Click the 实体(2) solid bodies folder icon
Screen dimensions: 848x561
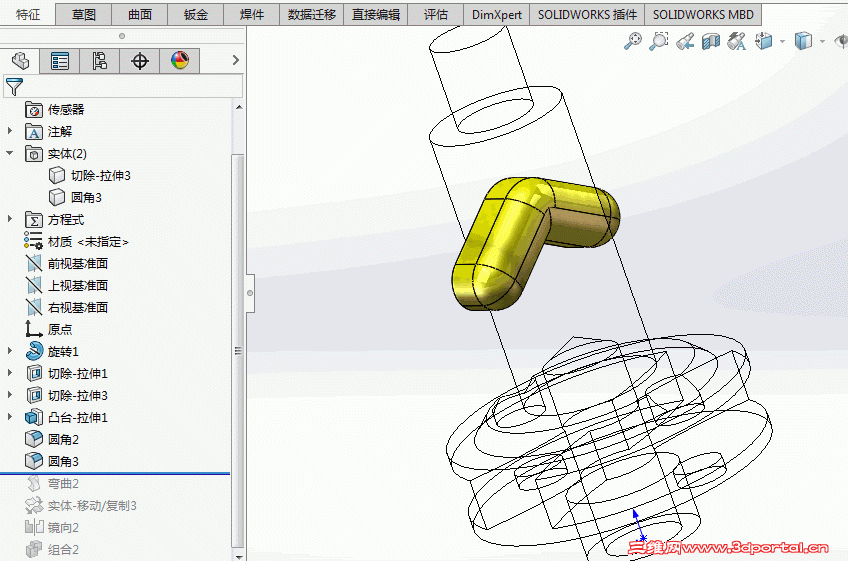pos(34,154)
